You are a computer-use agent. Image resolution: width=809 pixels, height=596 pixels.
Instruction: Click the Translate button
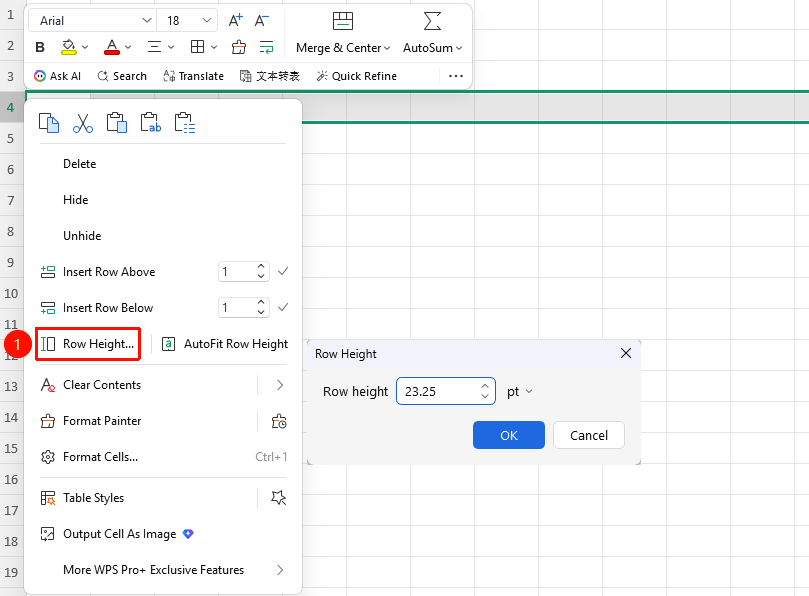pyautogui.click(x=193, y=76)
